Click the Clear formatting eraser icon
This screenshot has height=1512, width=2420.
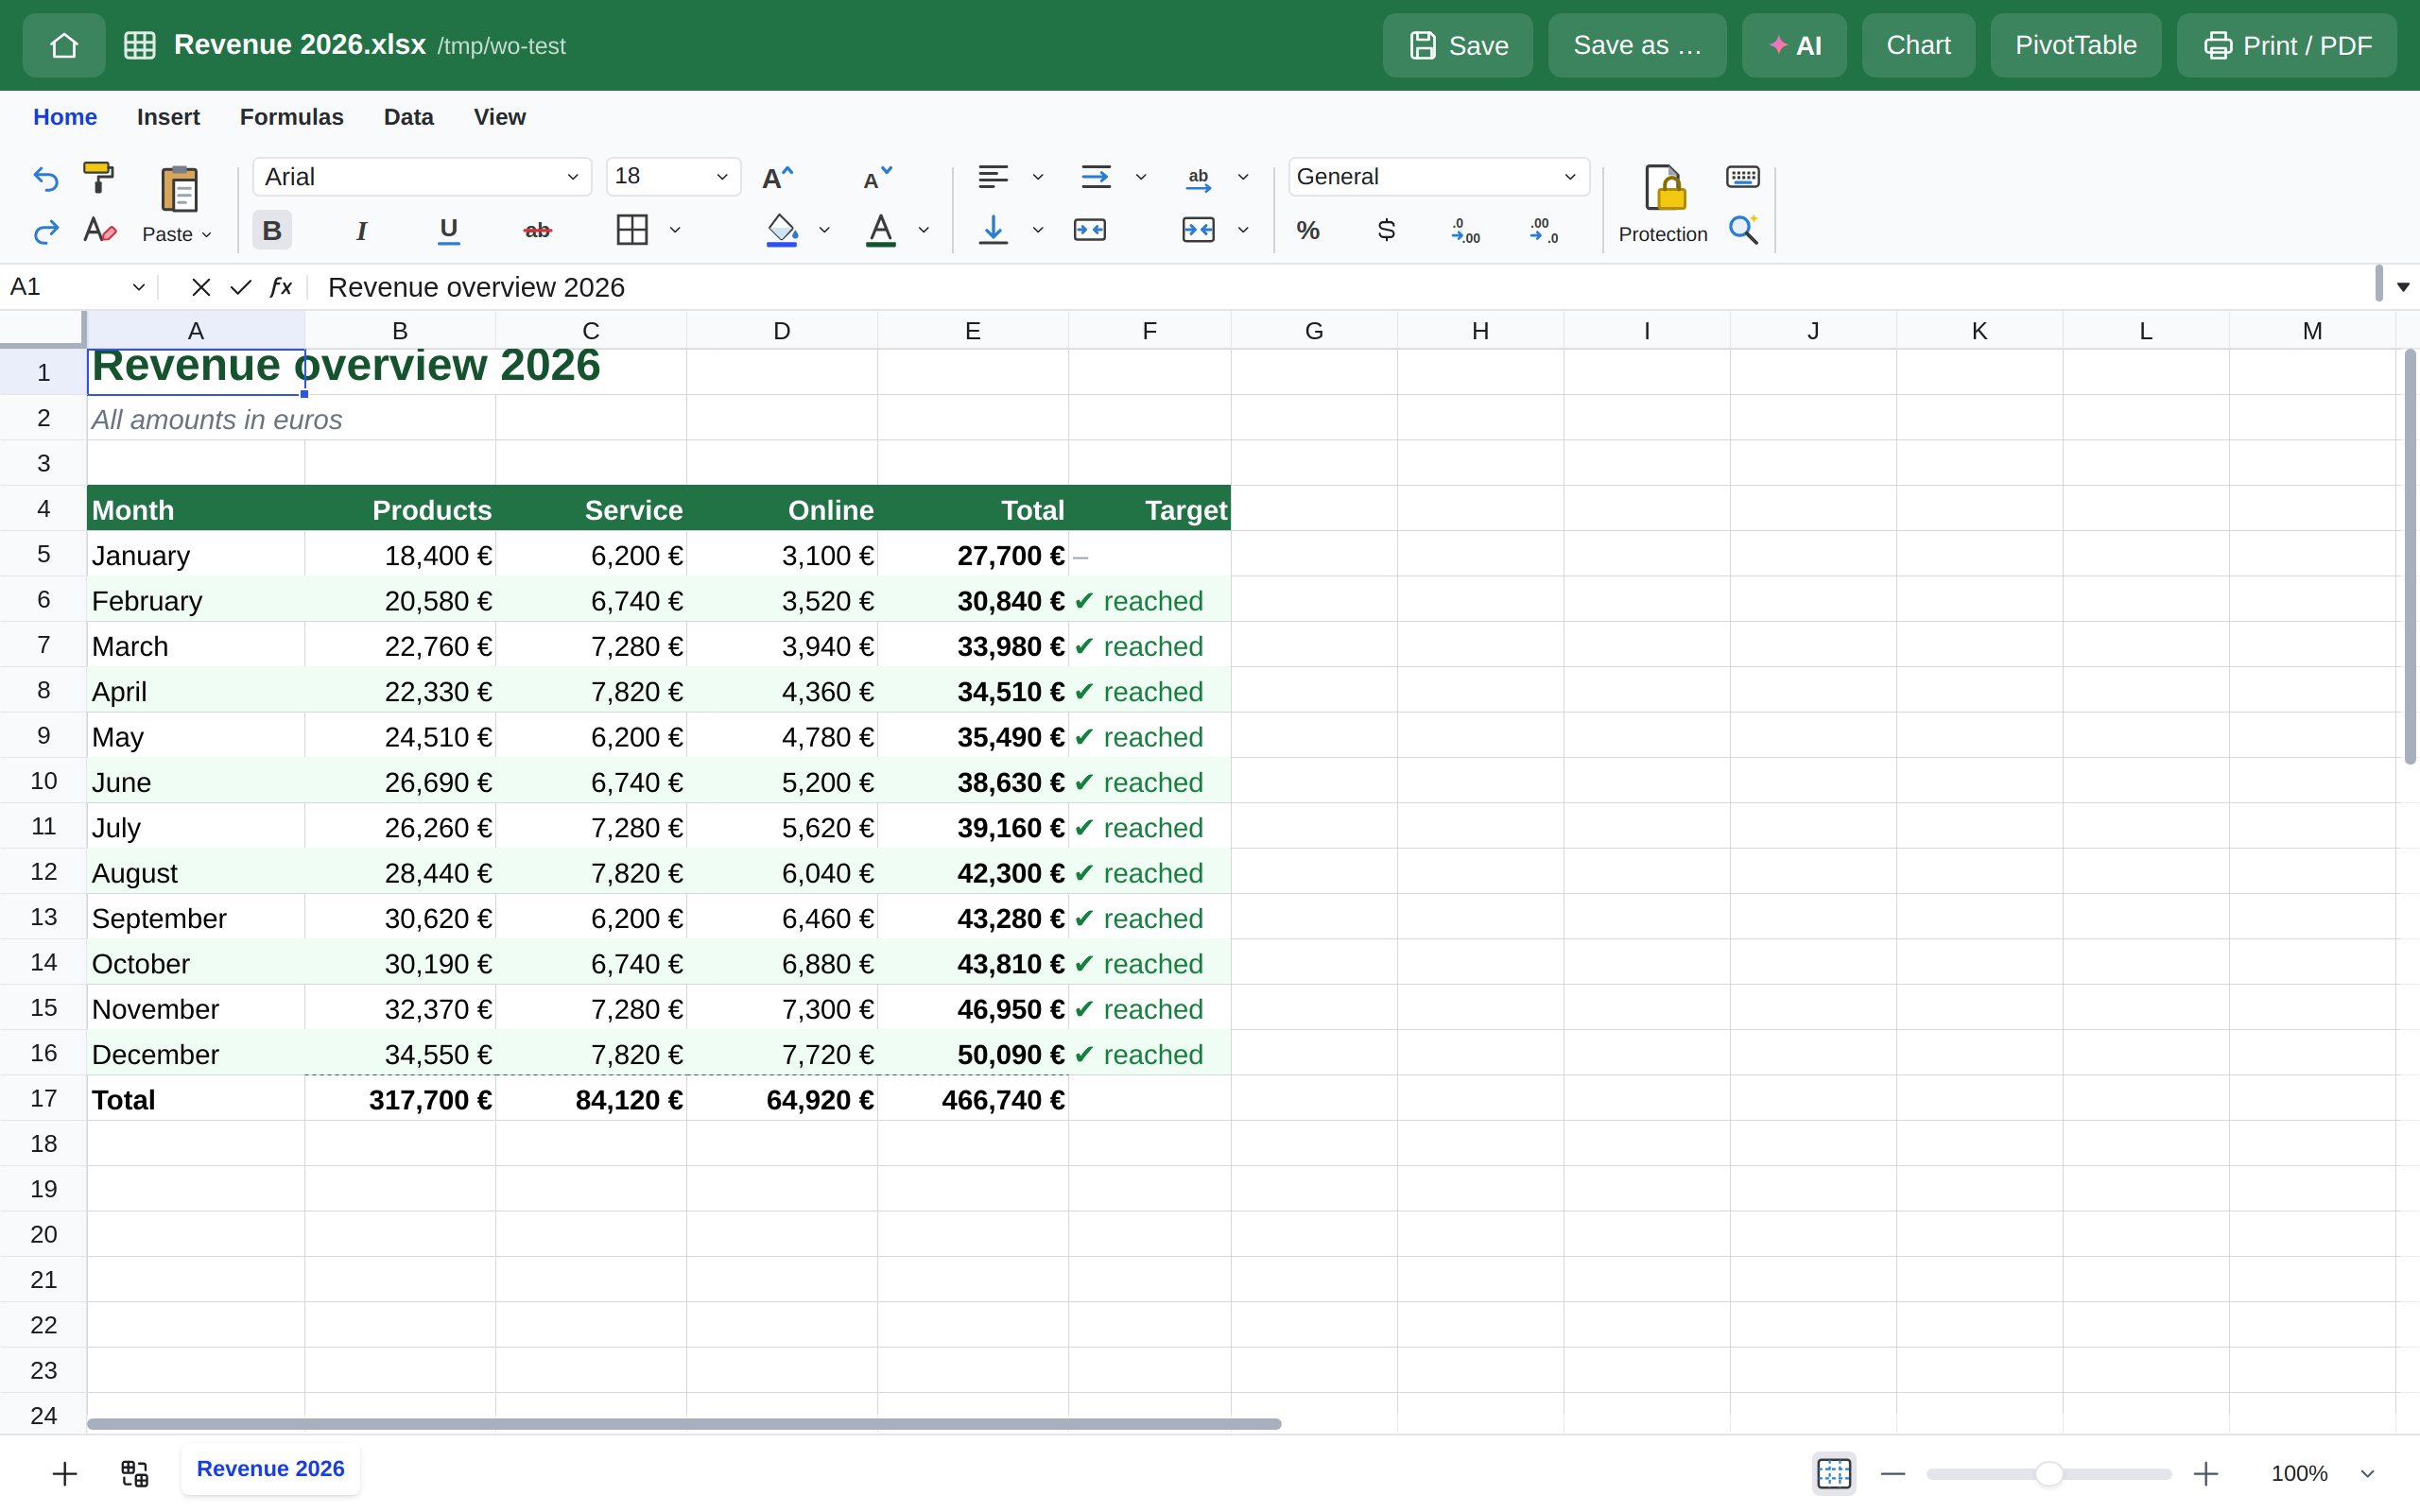(99, 231)
